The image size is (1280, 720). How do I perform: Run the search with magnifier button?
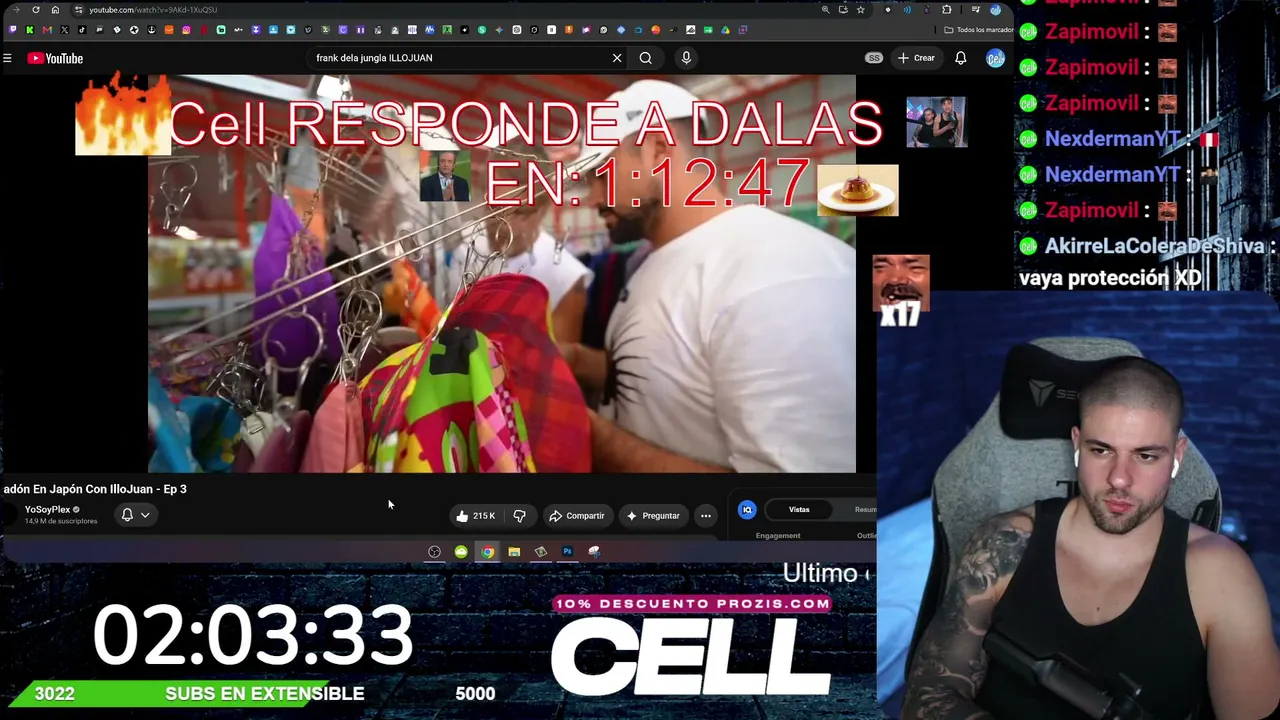646,58
